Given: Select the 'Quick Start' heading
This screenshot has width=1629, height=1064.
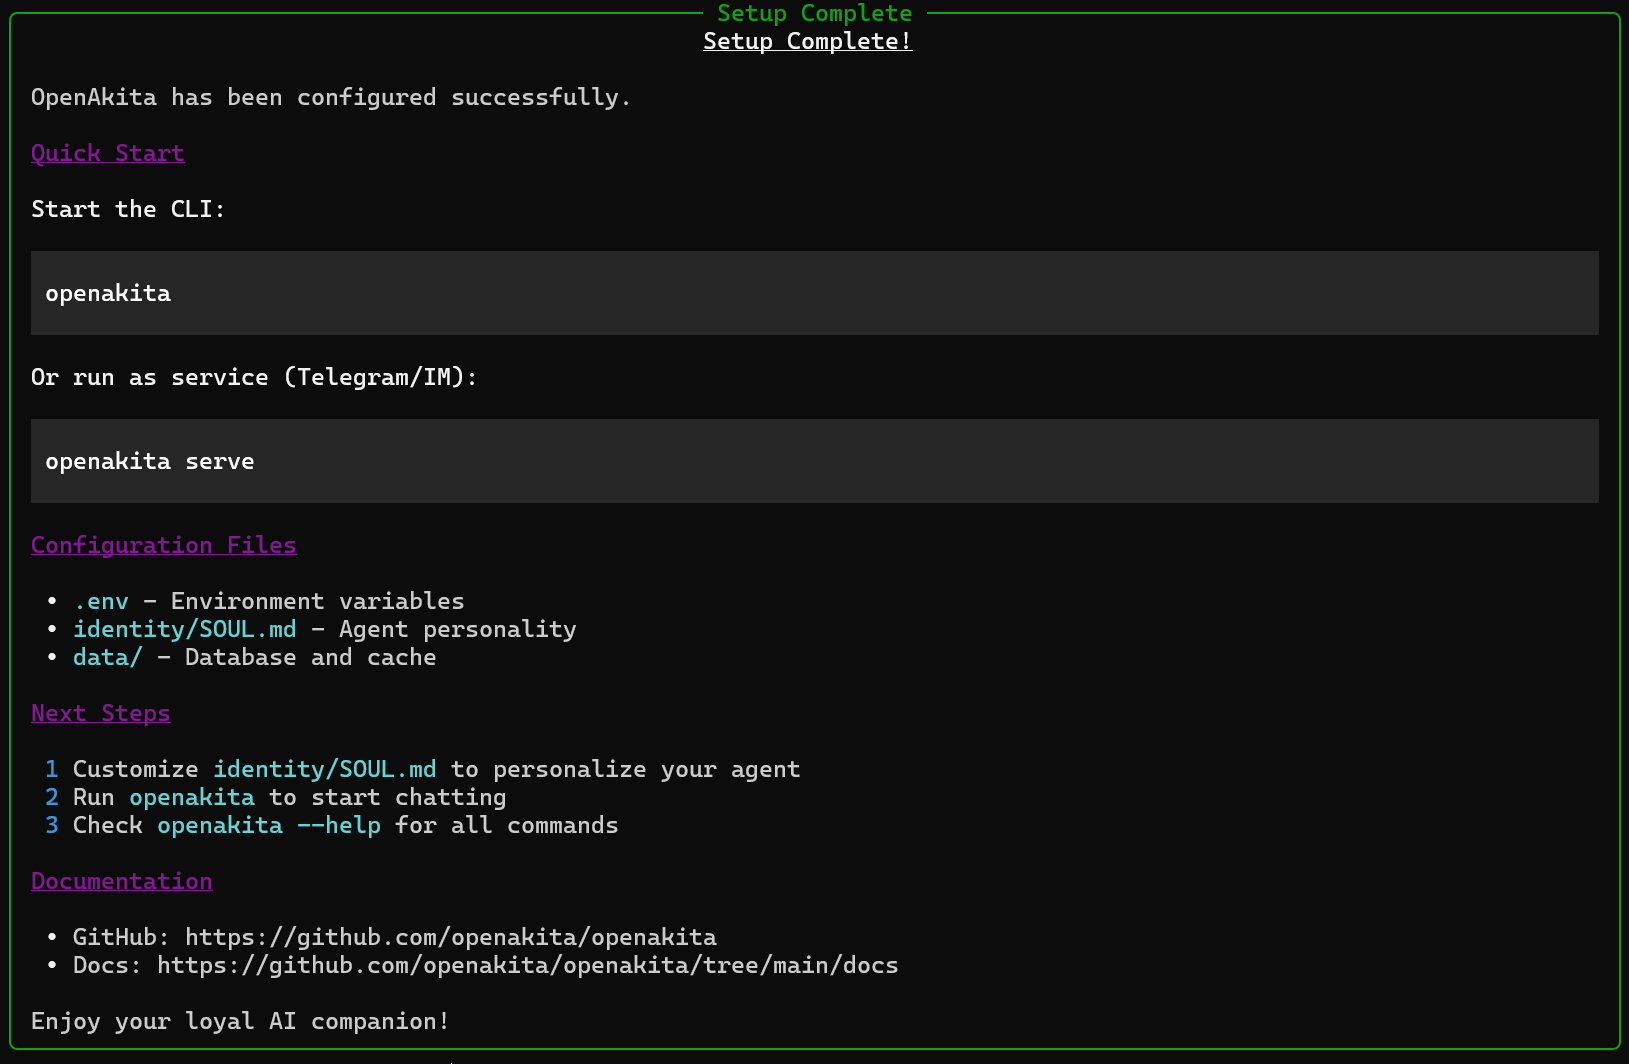Looking at the screenshot, I should [x=108, y=154].
